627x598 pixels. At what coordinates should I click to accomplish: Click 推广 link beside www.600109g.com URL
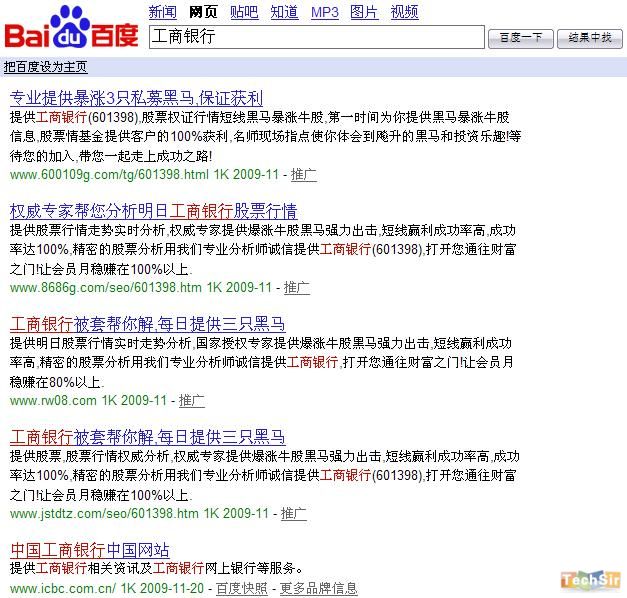coord(304,175)
